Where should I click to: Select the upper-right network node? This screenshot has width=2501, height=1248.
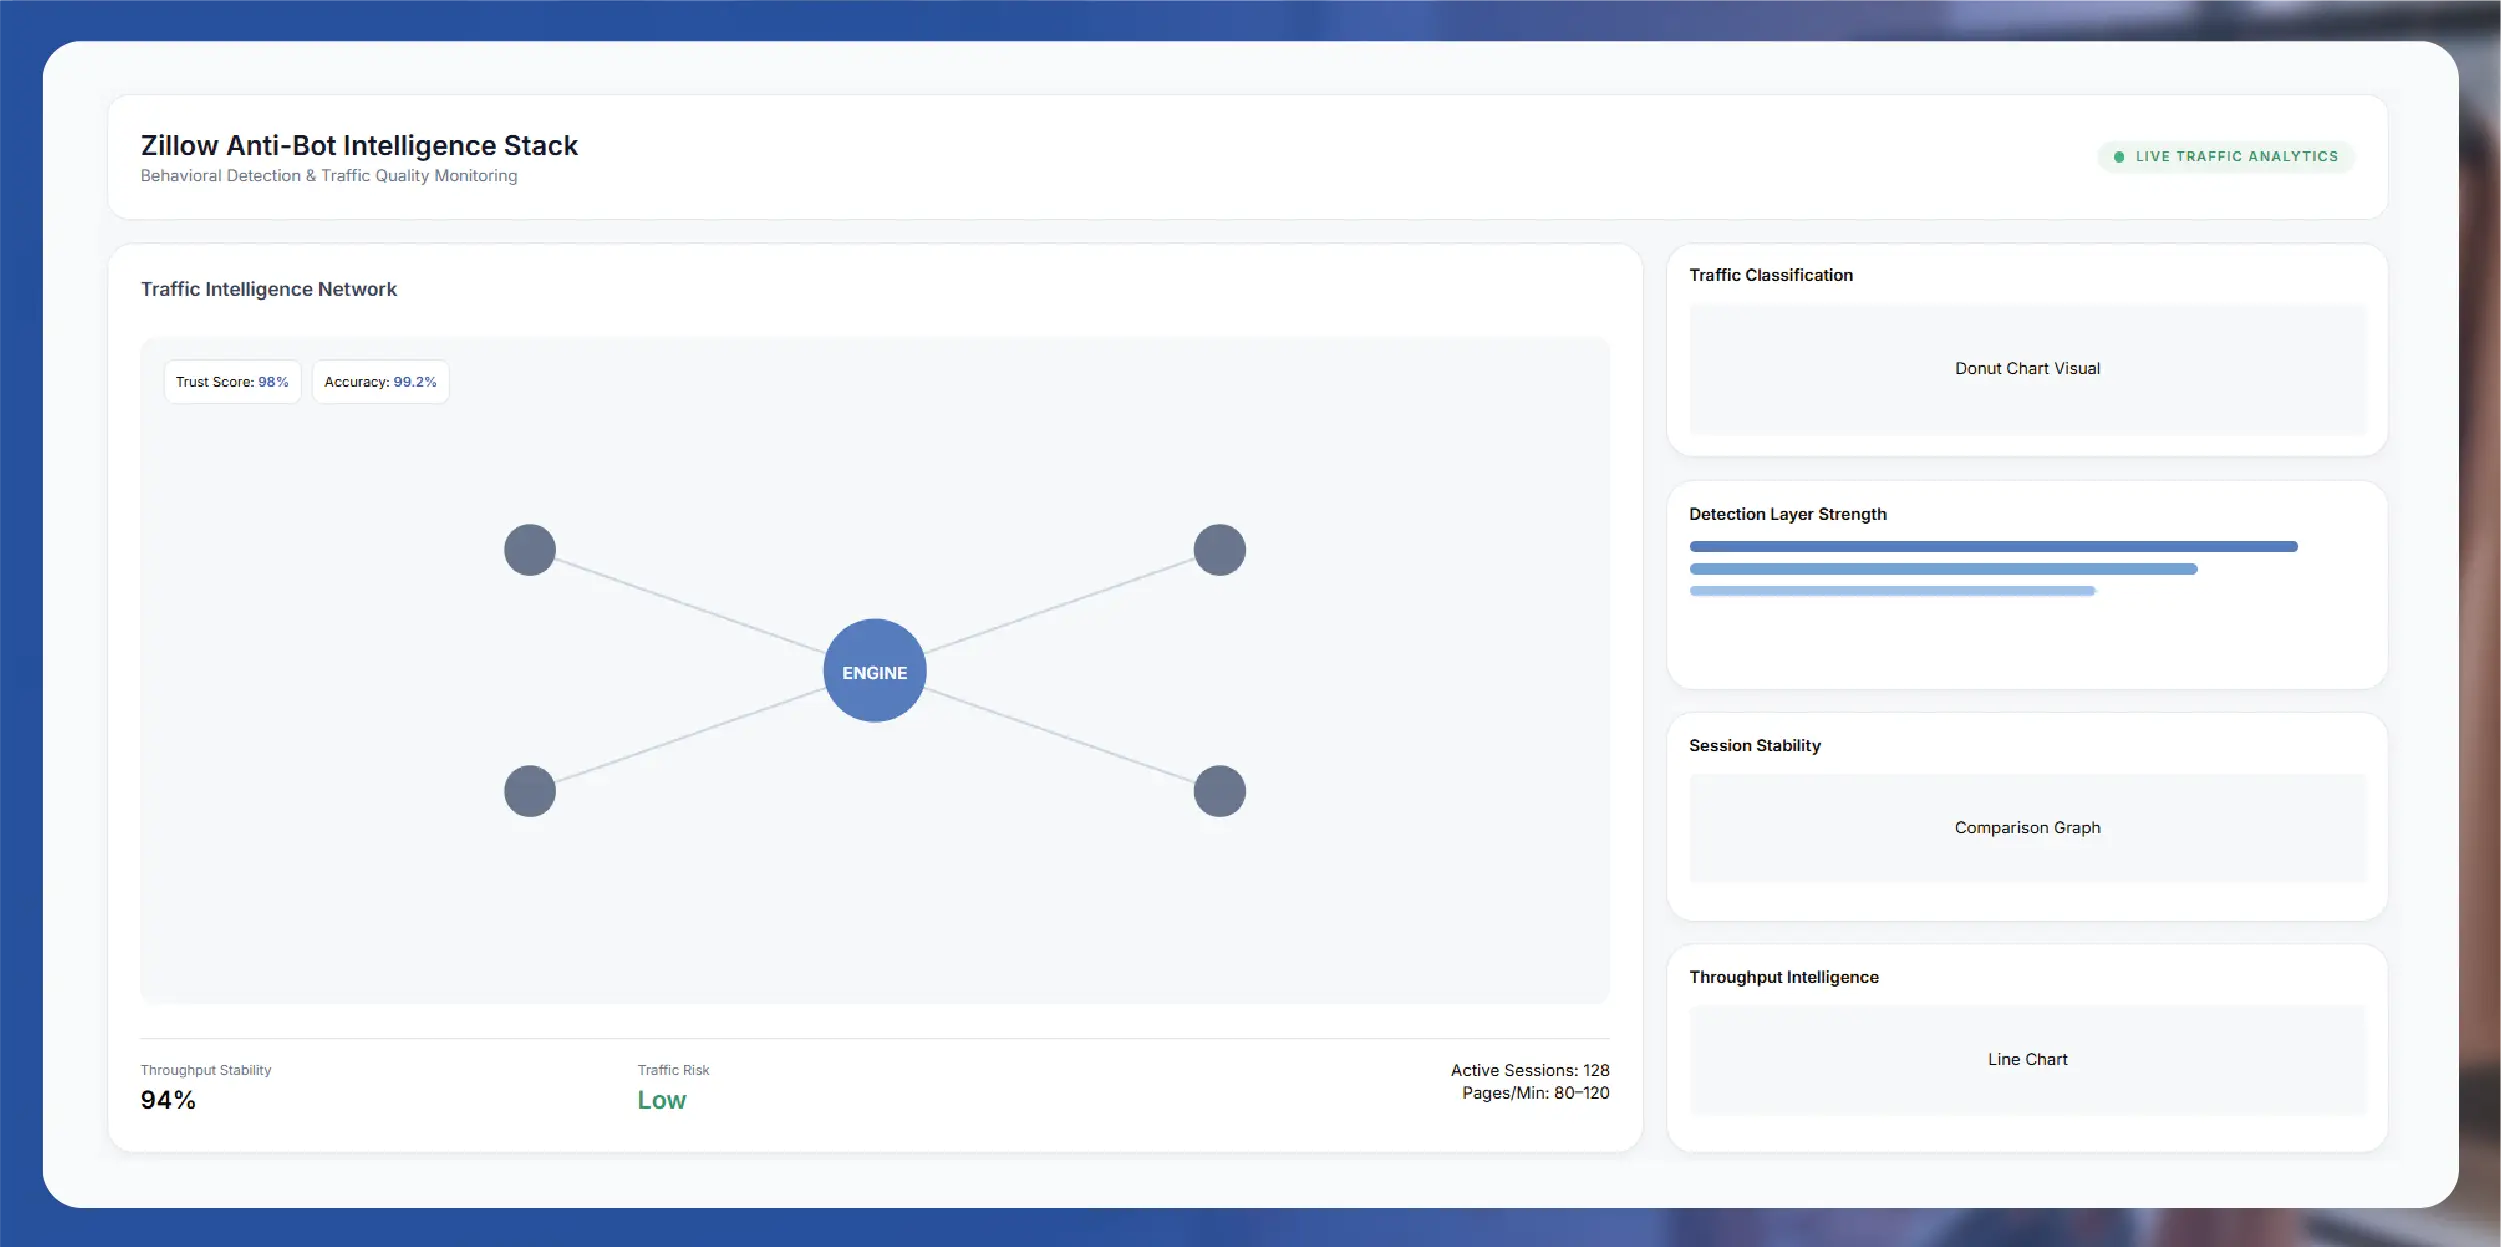click(x=1220, y=550)
